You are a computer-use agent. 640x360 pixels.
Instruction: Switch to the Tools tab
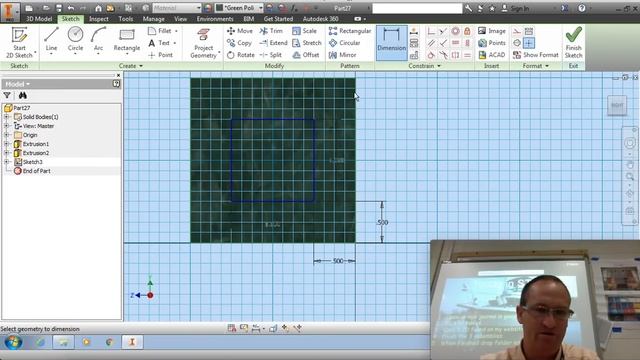click(125, 19)
